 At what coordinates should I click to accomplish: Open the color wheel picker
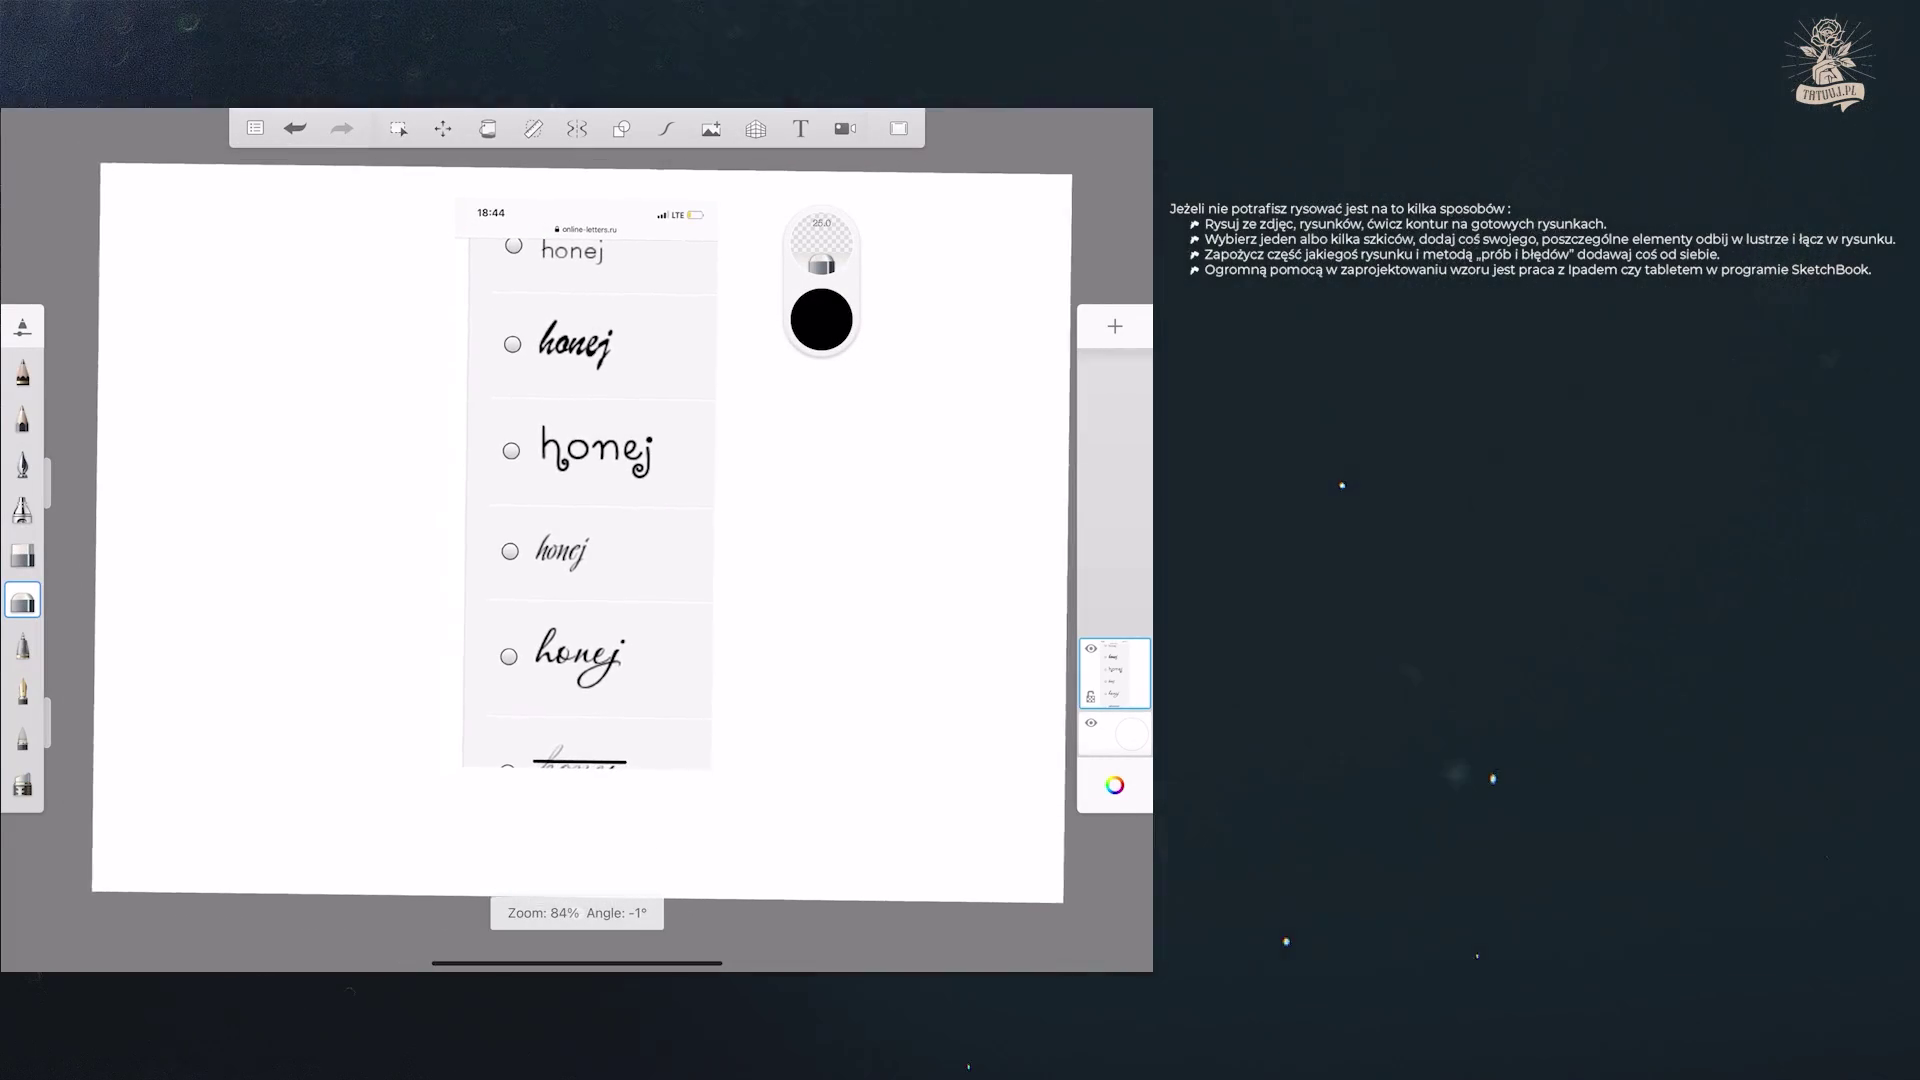coord(1115,786)
